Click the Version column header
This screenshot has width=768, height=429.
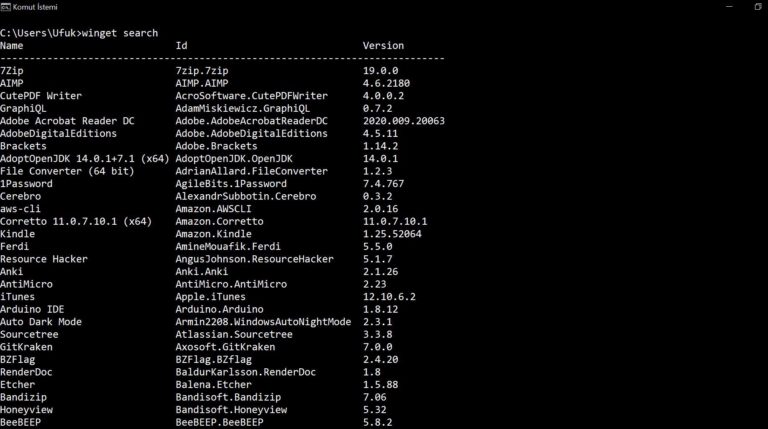pyautogui.click(x=383, y=46)
